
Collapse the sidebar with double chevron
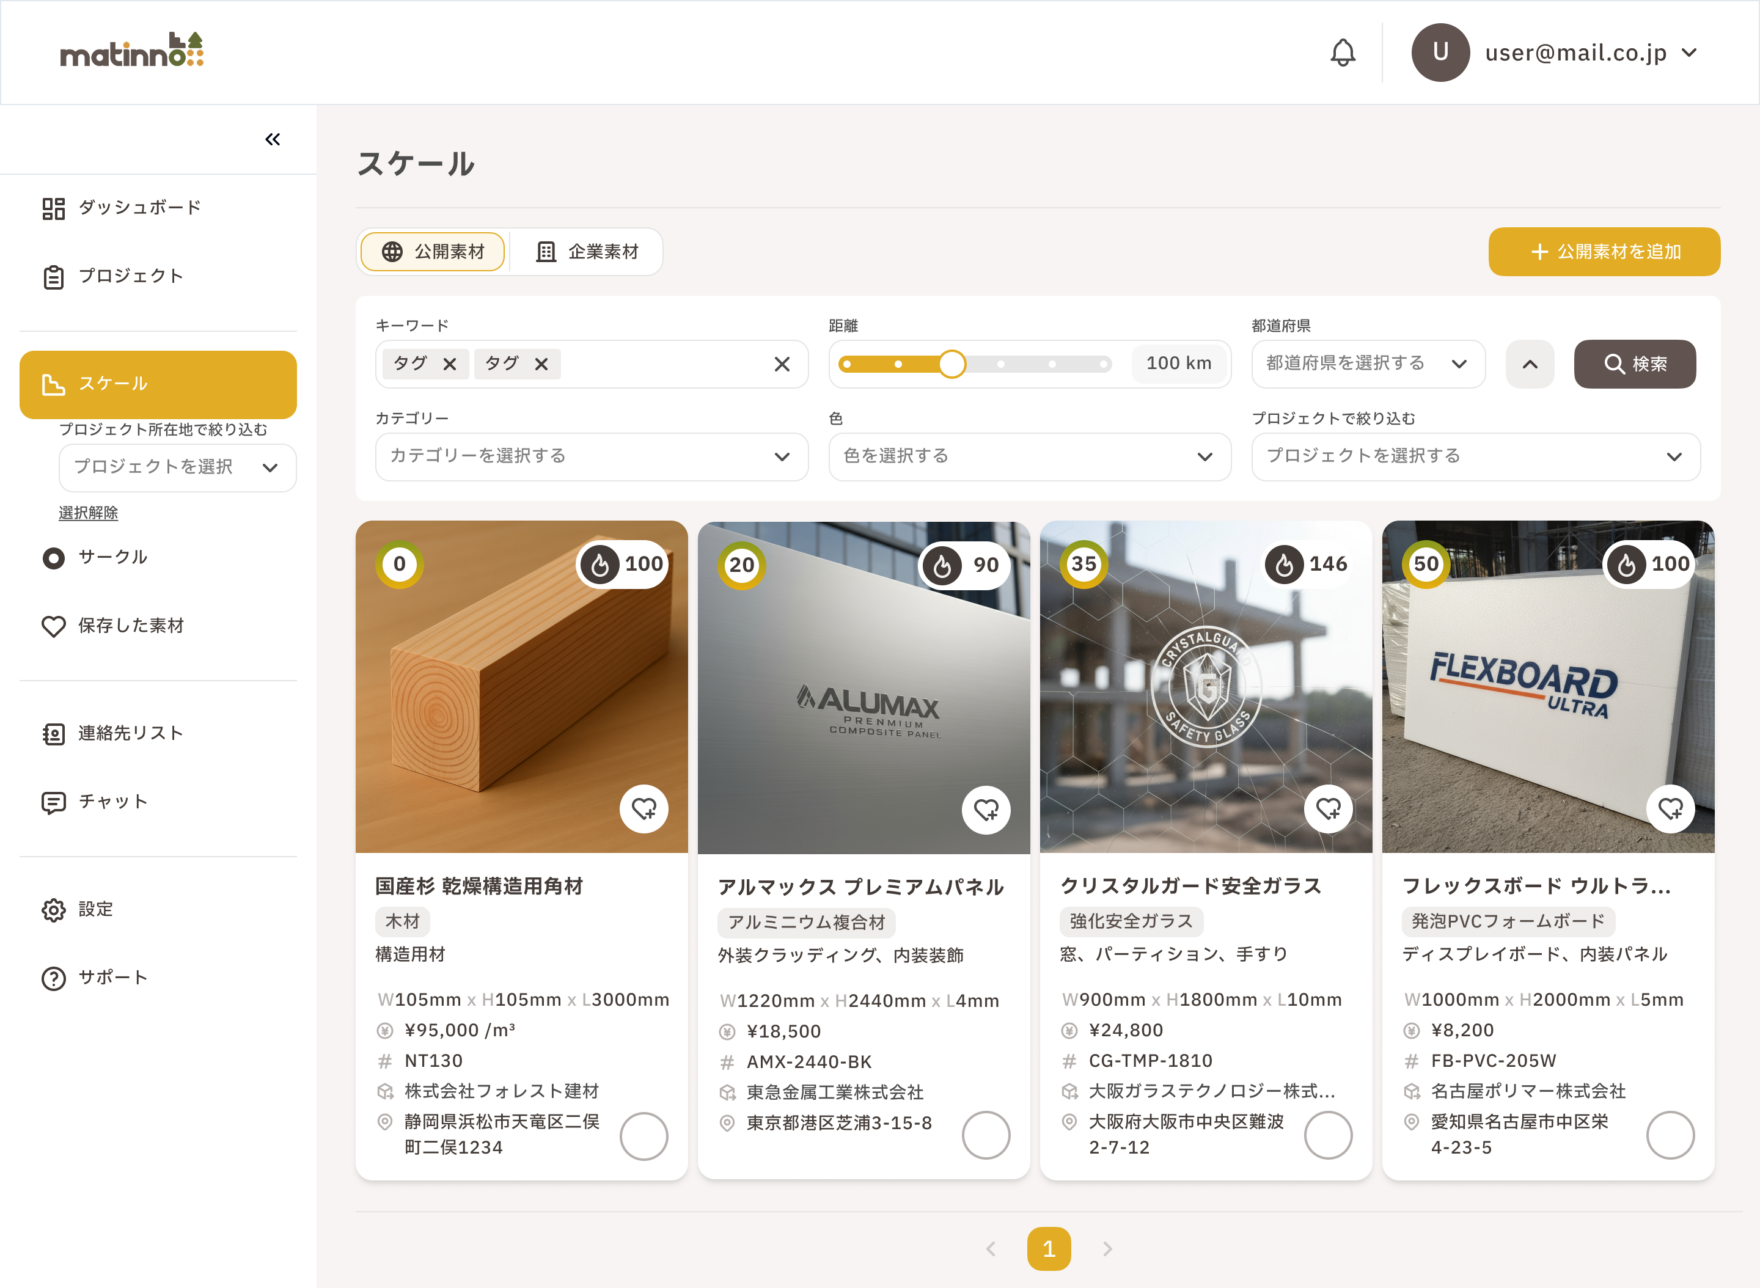tap(272, 139)
